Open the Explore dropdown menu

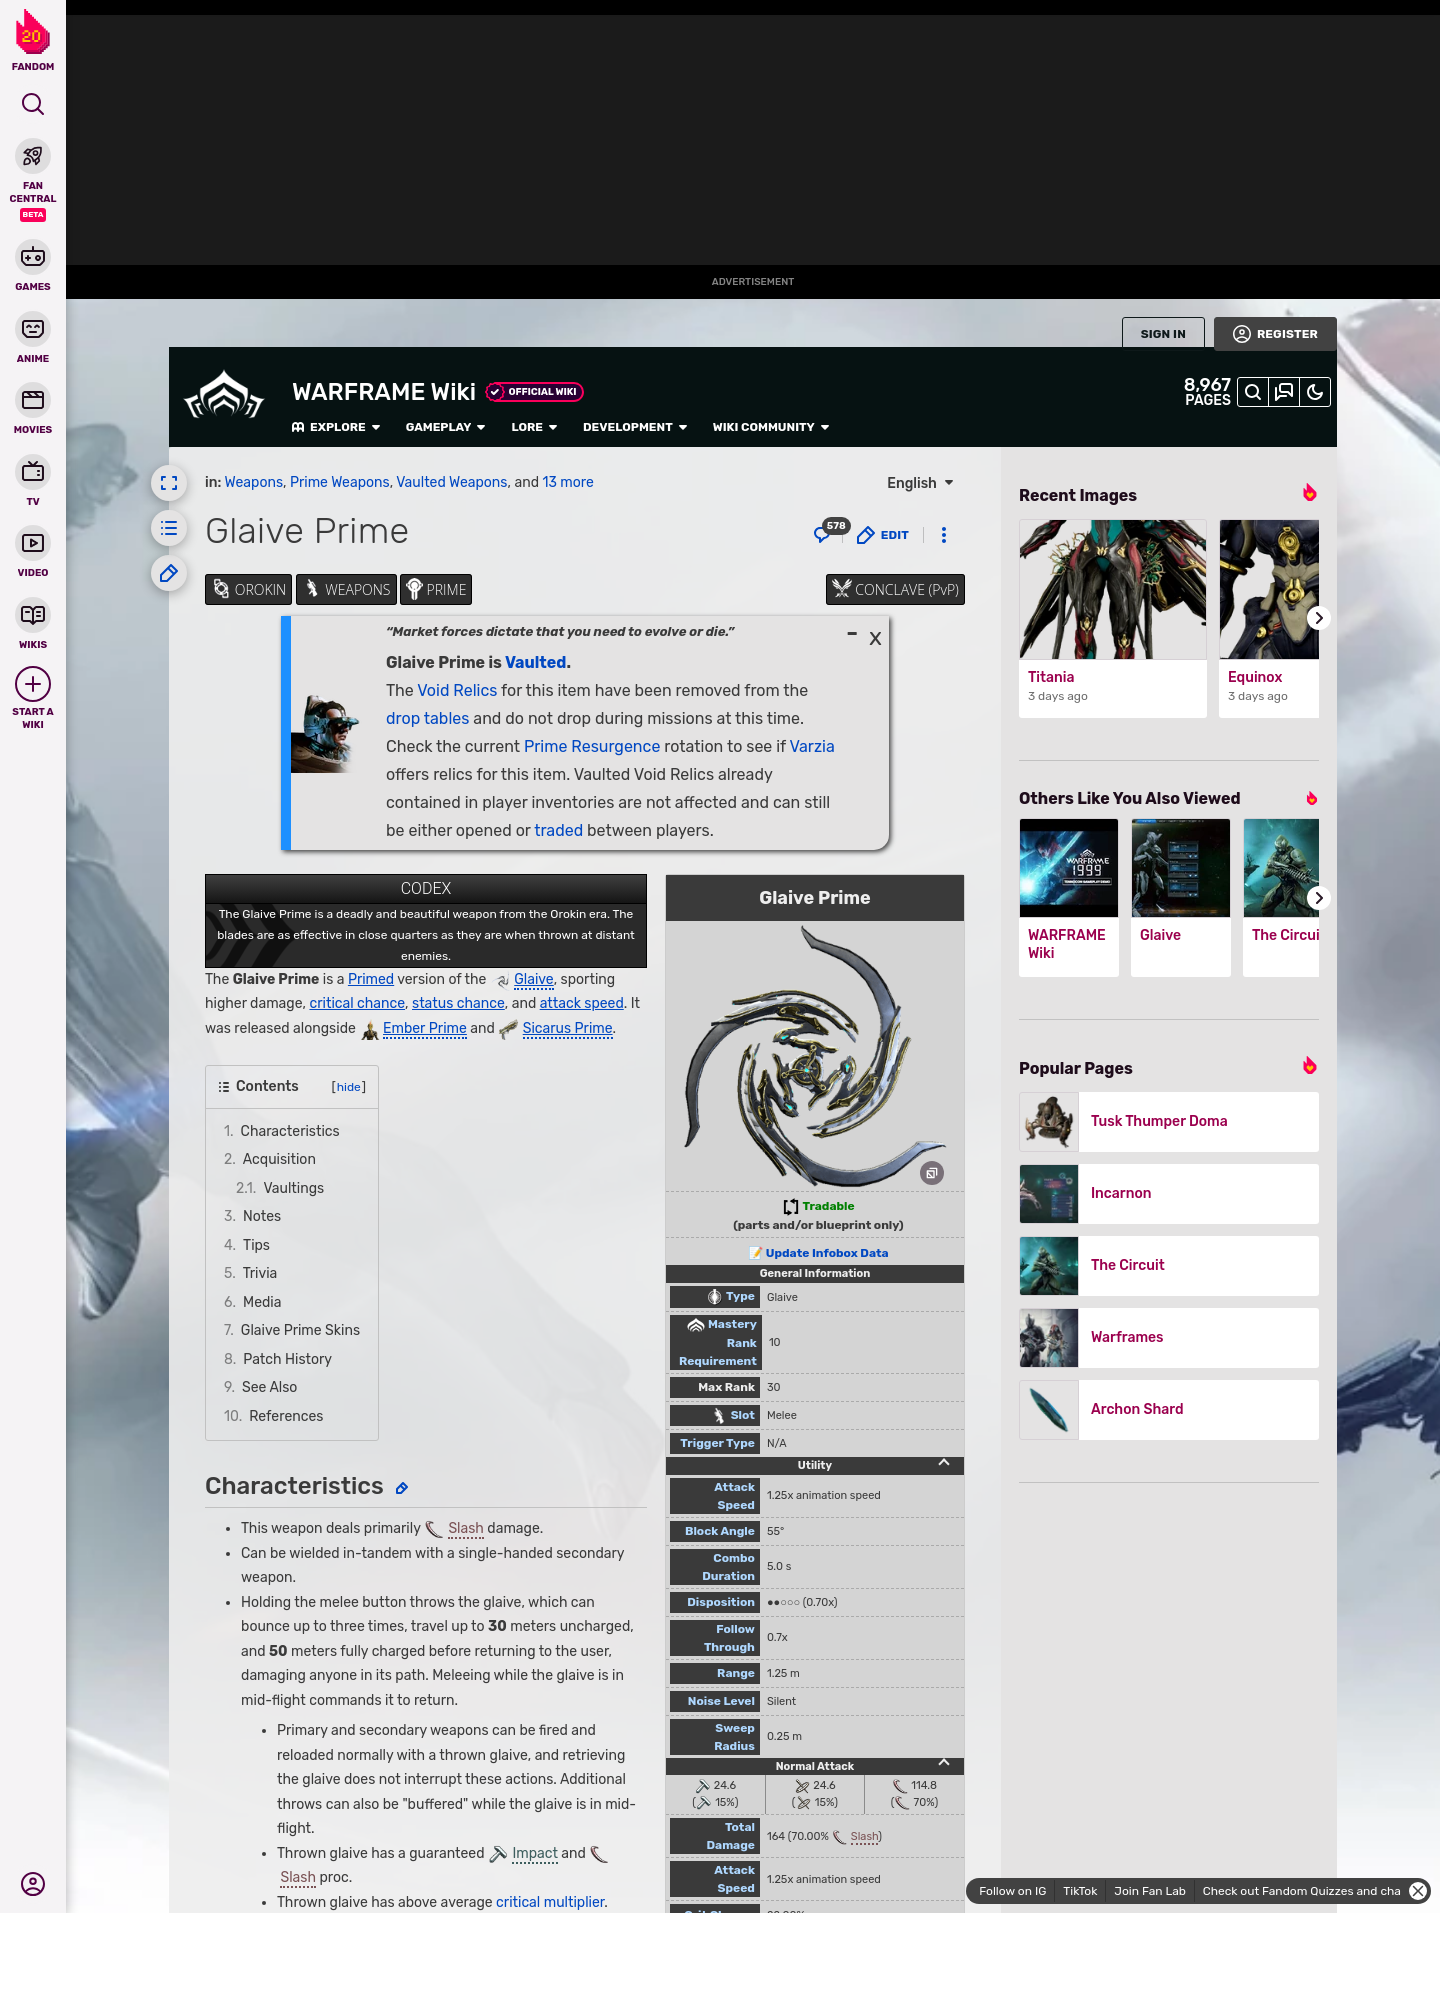(336, 427)
